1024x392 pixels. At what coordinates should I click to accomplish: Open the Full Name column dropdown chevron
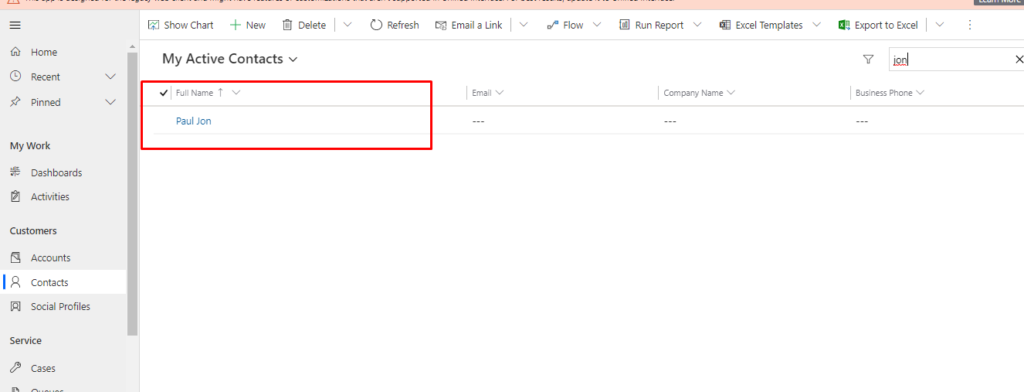(x=236, y=93)
